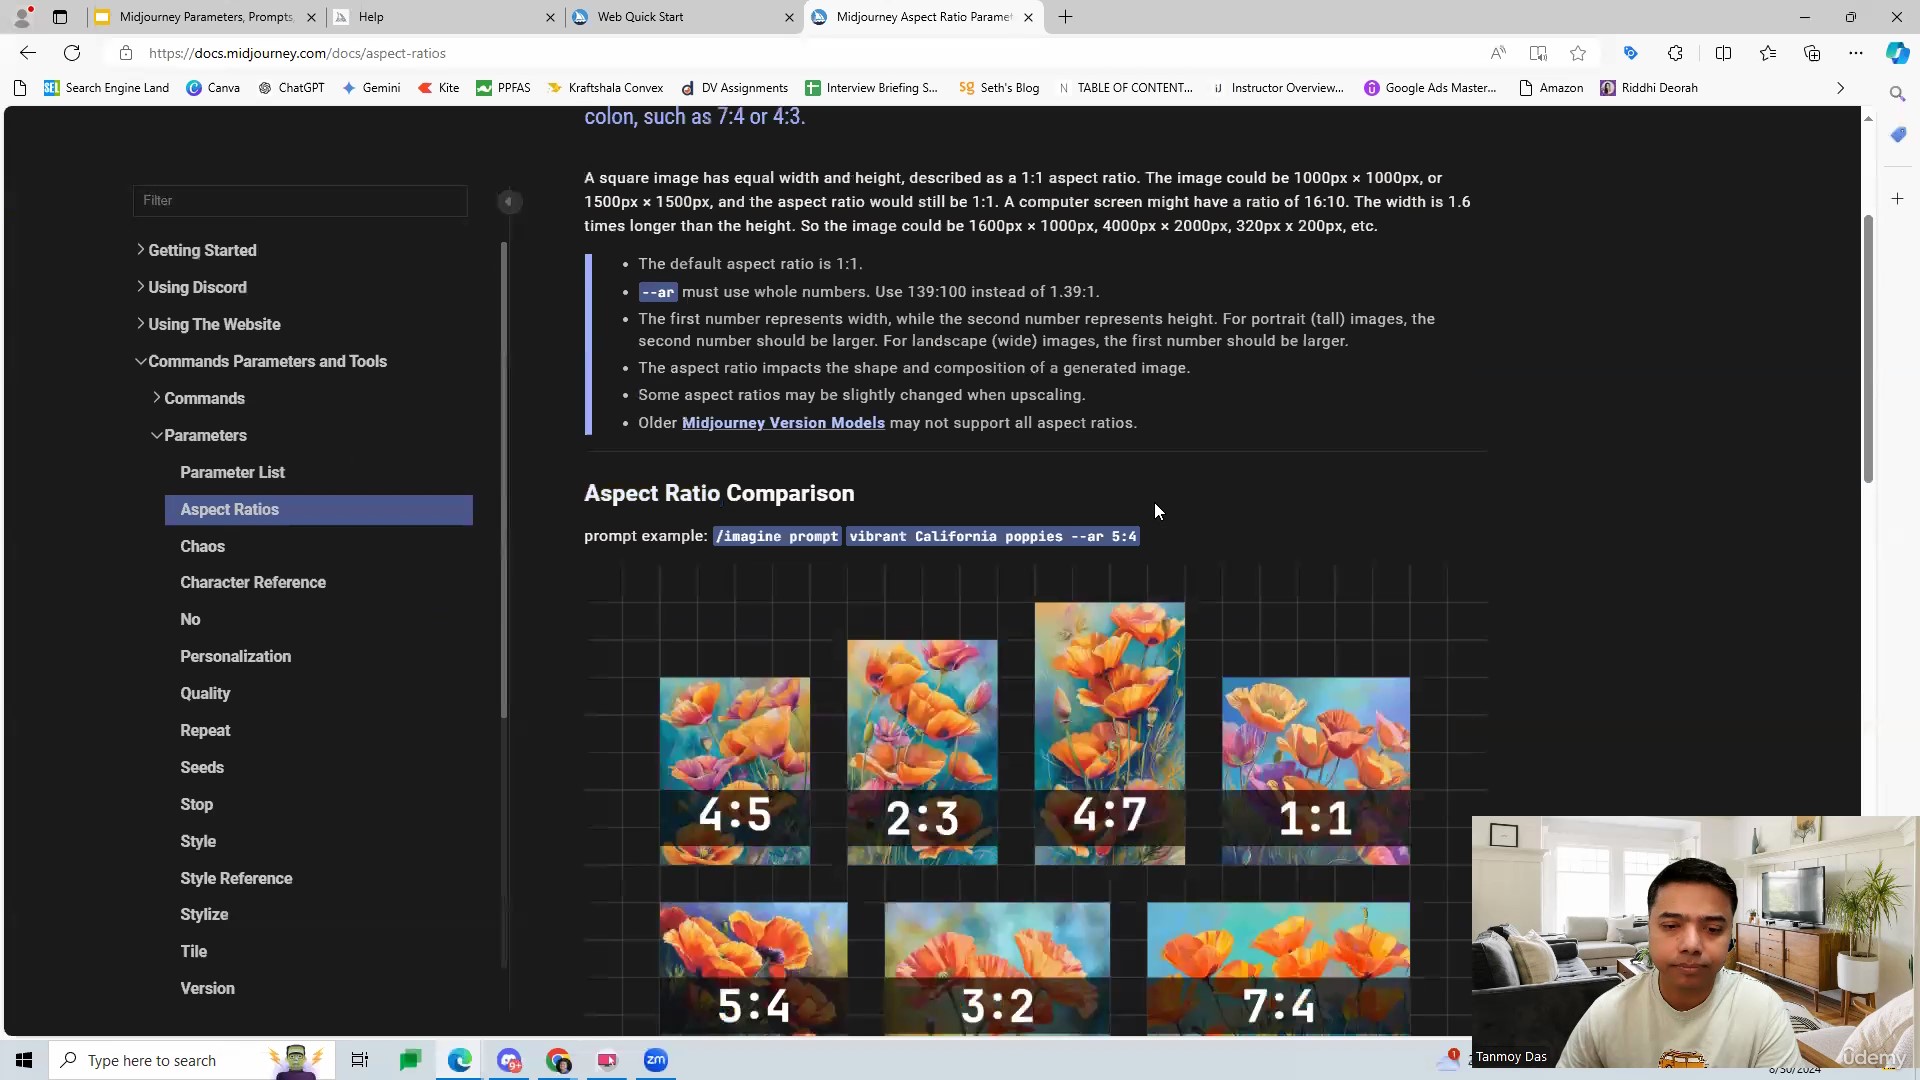The height and width of the screenshot is (1080, 1920).
Task: Open Microsoft Edge from taskbar
Action: (x=460, y=1060)
